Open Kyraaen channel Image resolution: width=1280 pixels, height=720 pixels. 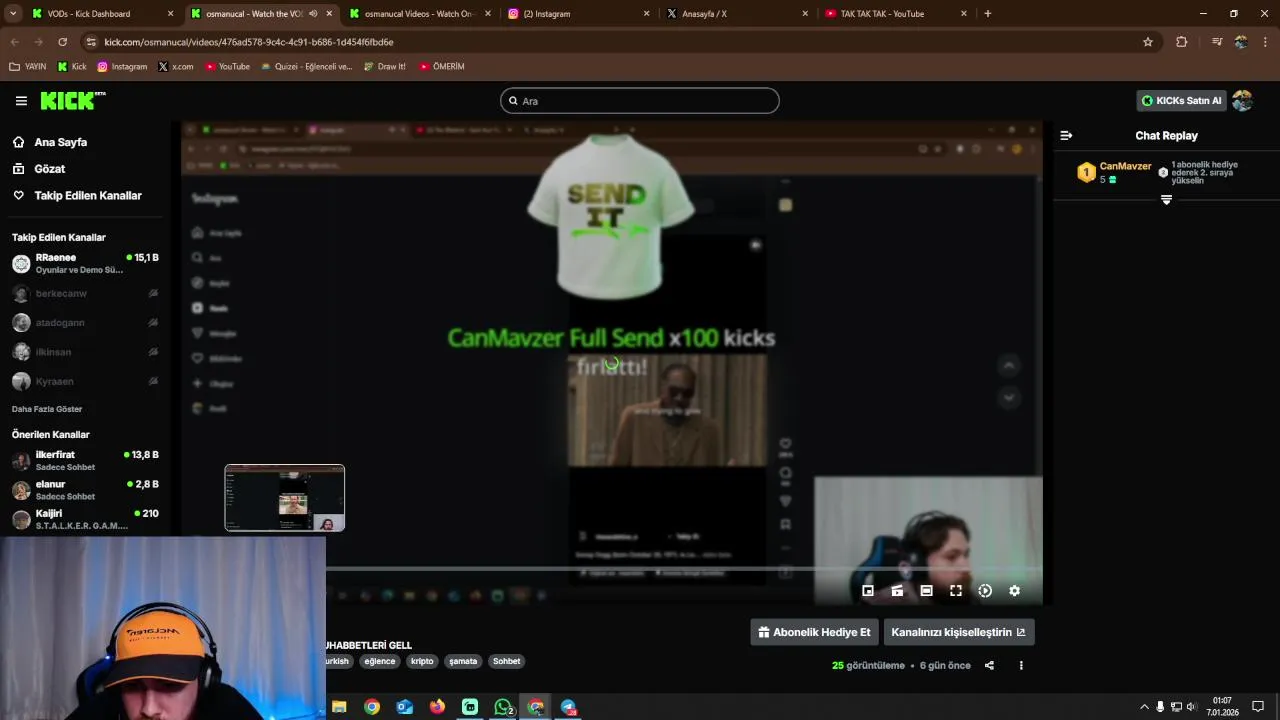(85, 381)
